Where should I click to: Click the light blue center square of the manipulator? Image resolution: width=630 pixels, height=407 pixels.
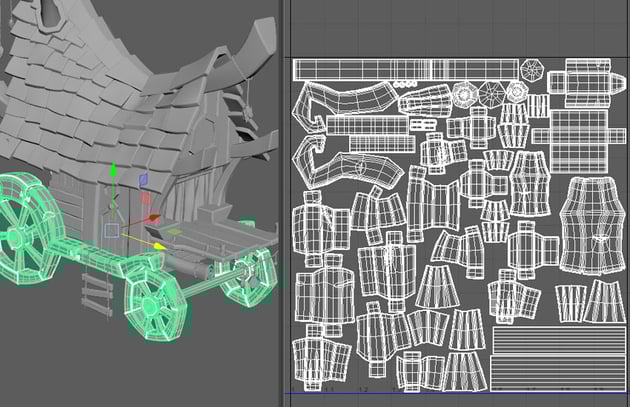point(112,231)
